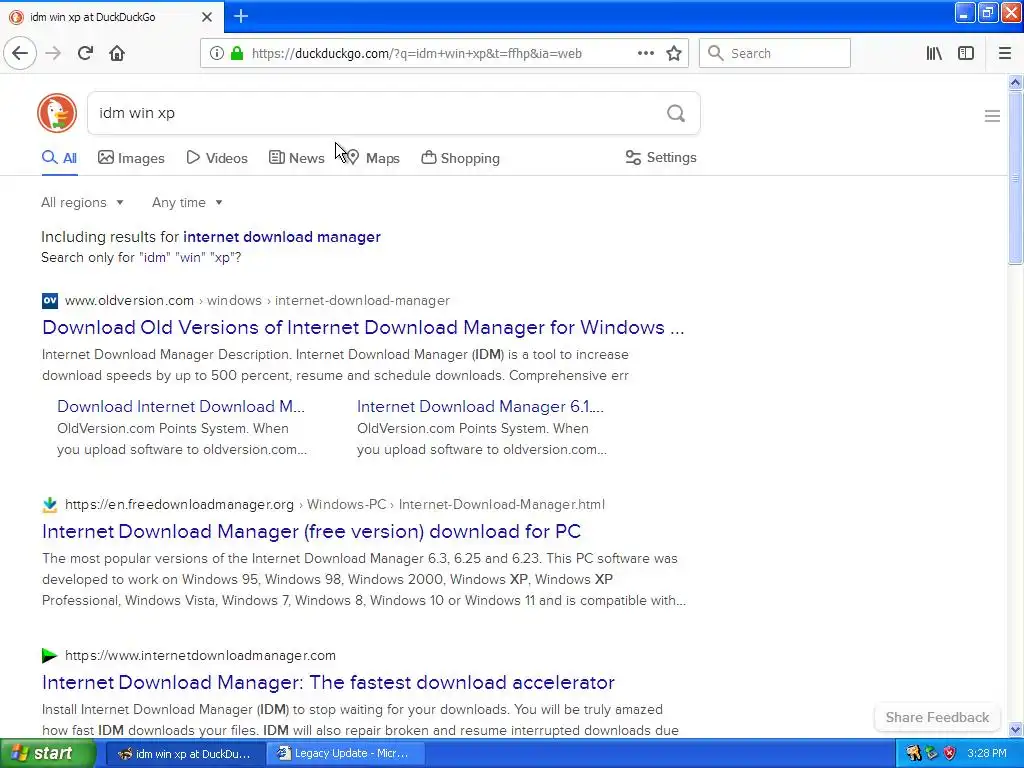Click the internetdownloadmanager.com green favicon
The height and width of the screenshot is (768, 1024).
point(50,655)
